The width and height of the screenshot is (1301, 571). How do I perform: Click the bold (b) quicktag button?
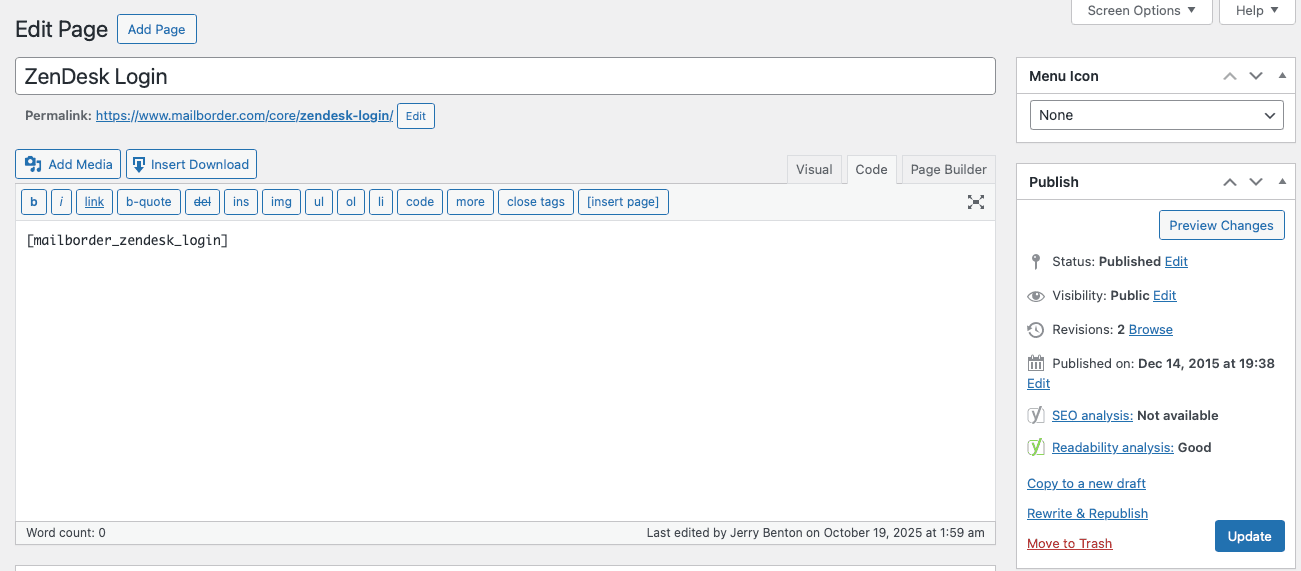[34, 202]
